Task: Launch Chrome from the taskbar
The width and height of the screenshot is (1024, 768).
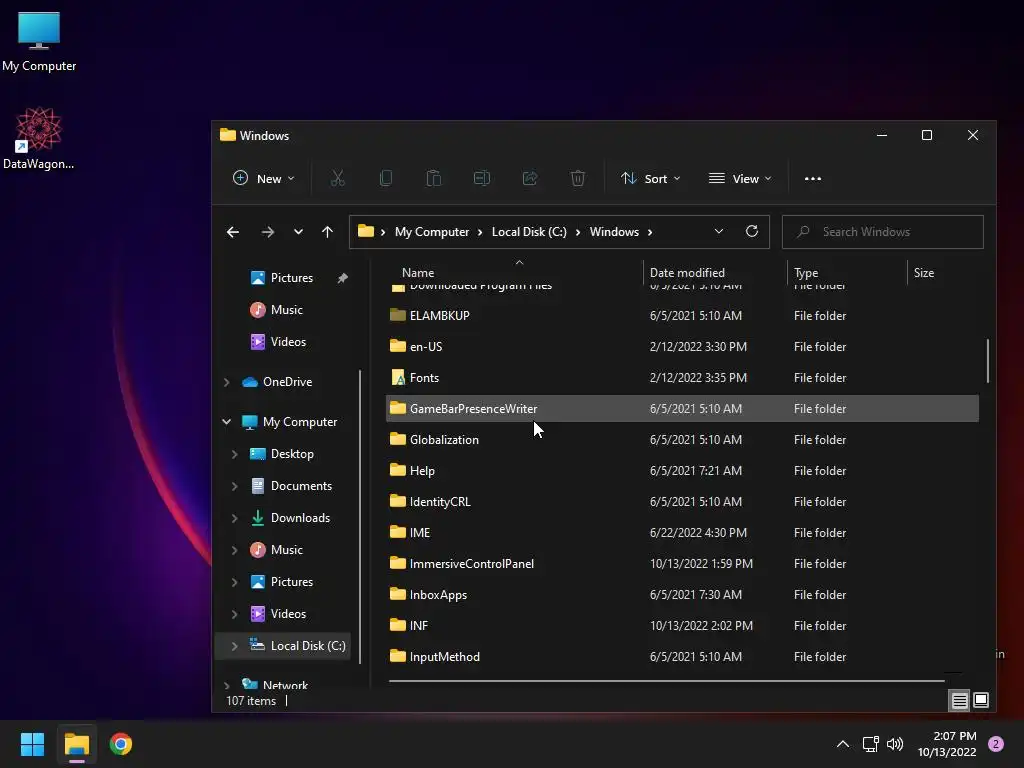Action: pyautogui.click(x=121, y=744)
